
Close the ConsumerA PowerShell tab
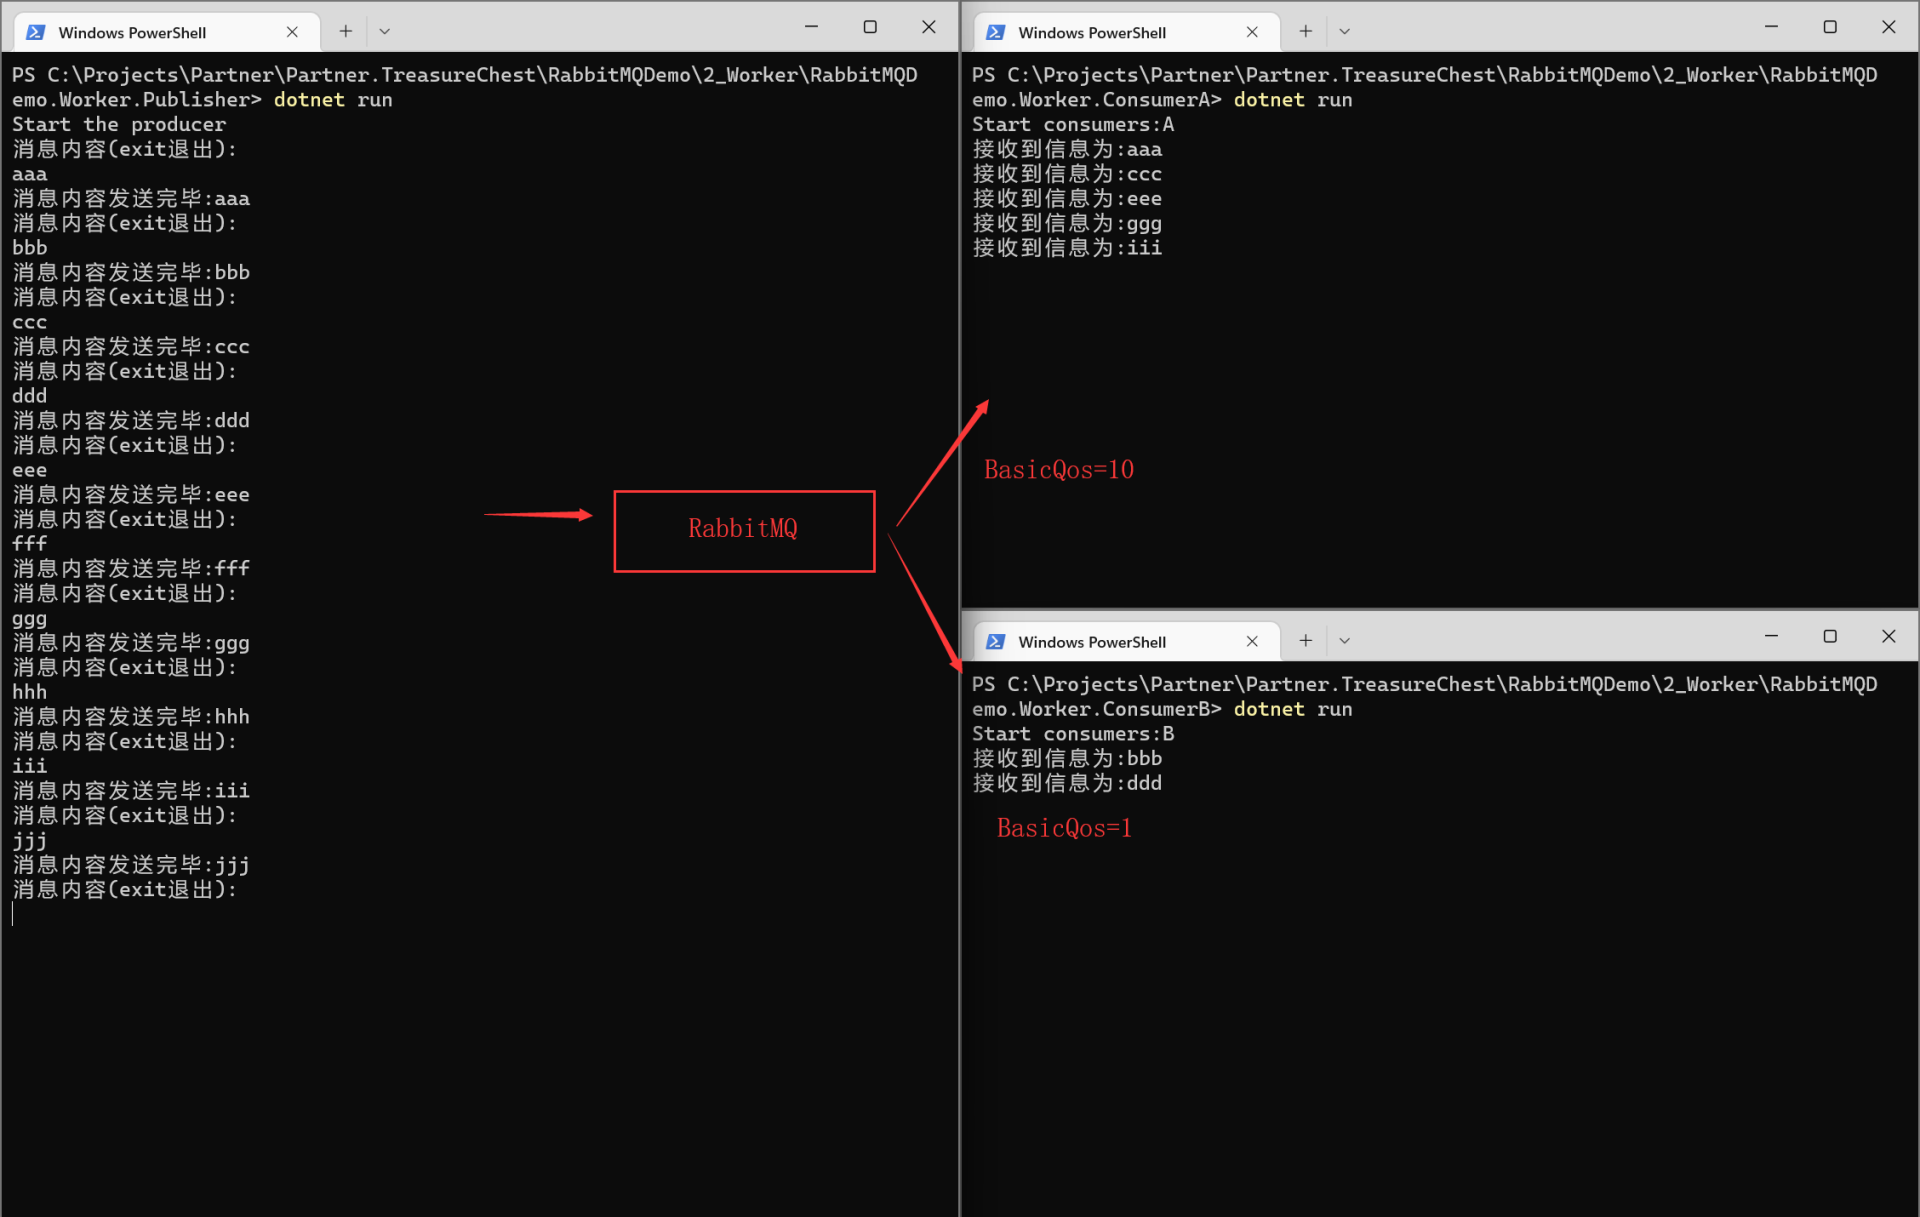[1252, 32]
